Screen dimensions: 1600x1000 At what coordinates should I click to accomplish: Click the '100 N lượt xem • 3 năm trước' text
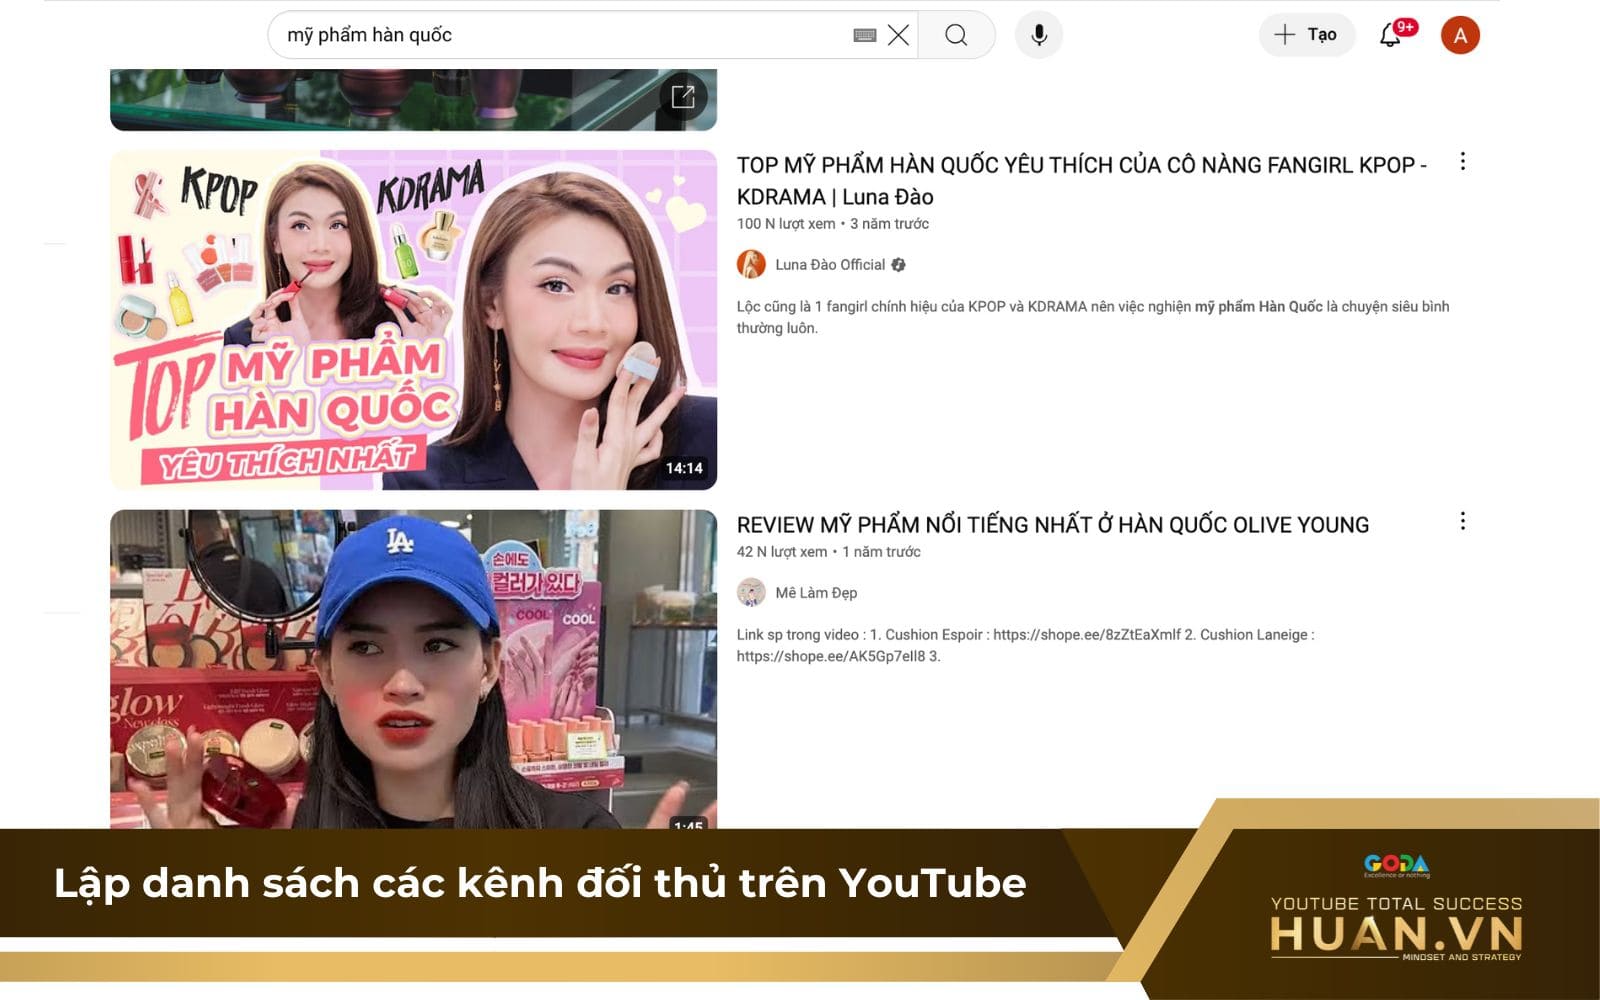click(833, 224)
